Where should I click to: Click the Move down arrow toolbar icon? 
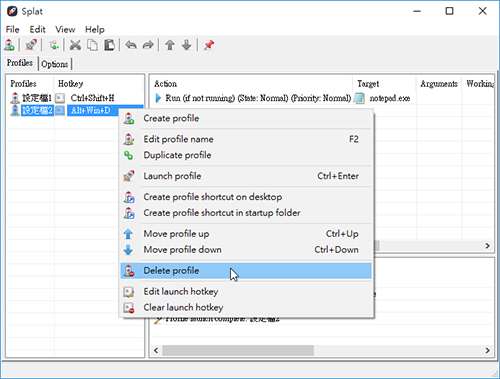click(187, 45)
